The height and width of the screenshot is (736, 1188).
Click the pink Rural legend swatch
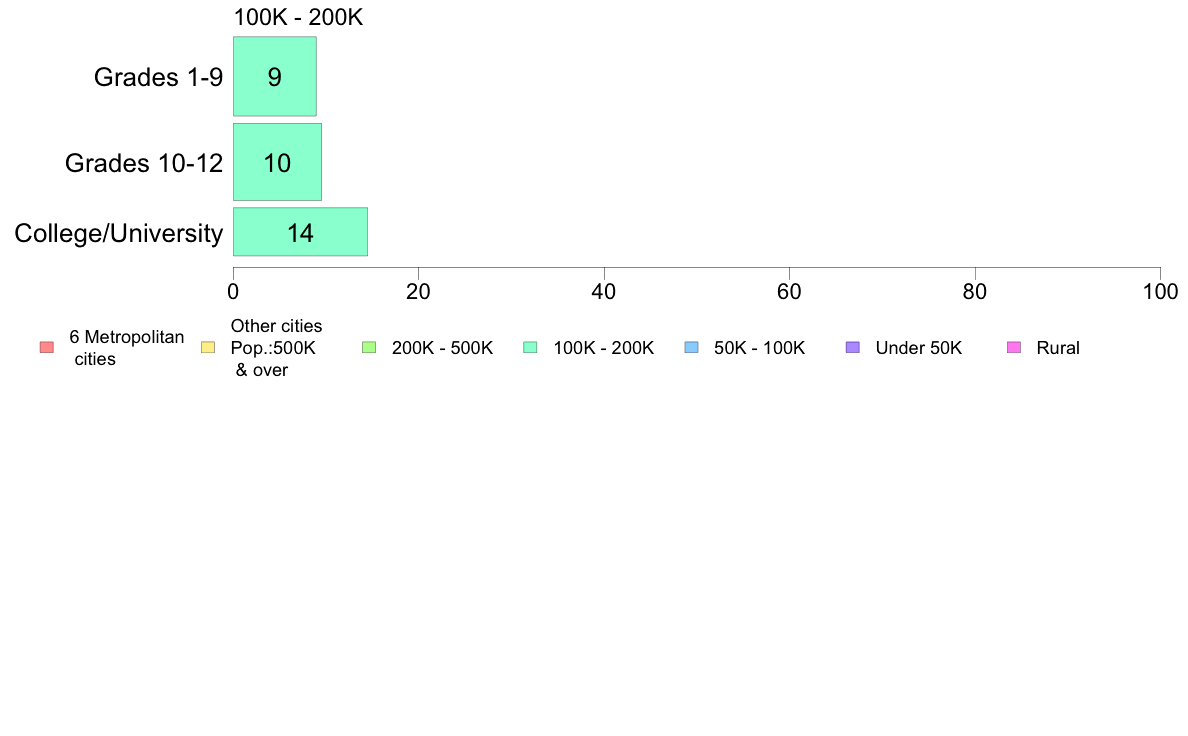click(x=1014, y=348)
